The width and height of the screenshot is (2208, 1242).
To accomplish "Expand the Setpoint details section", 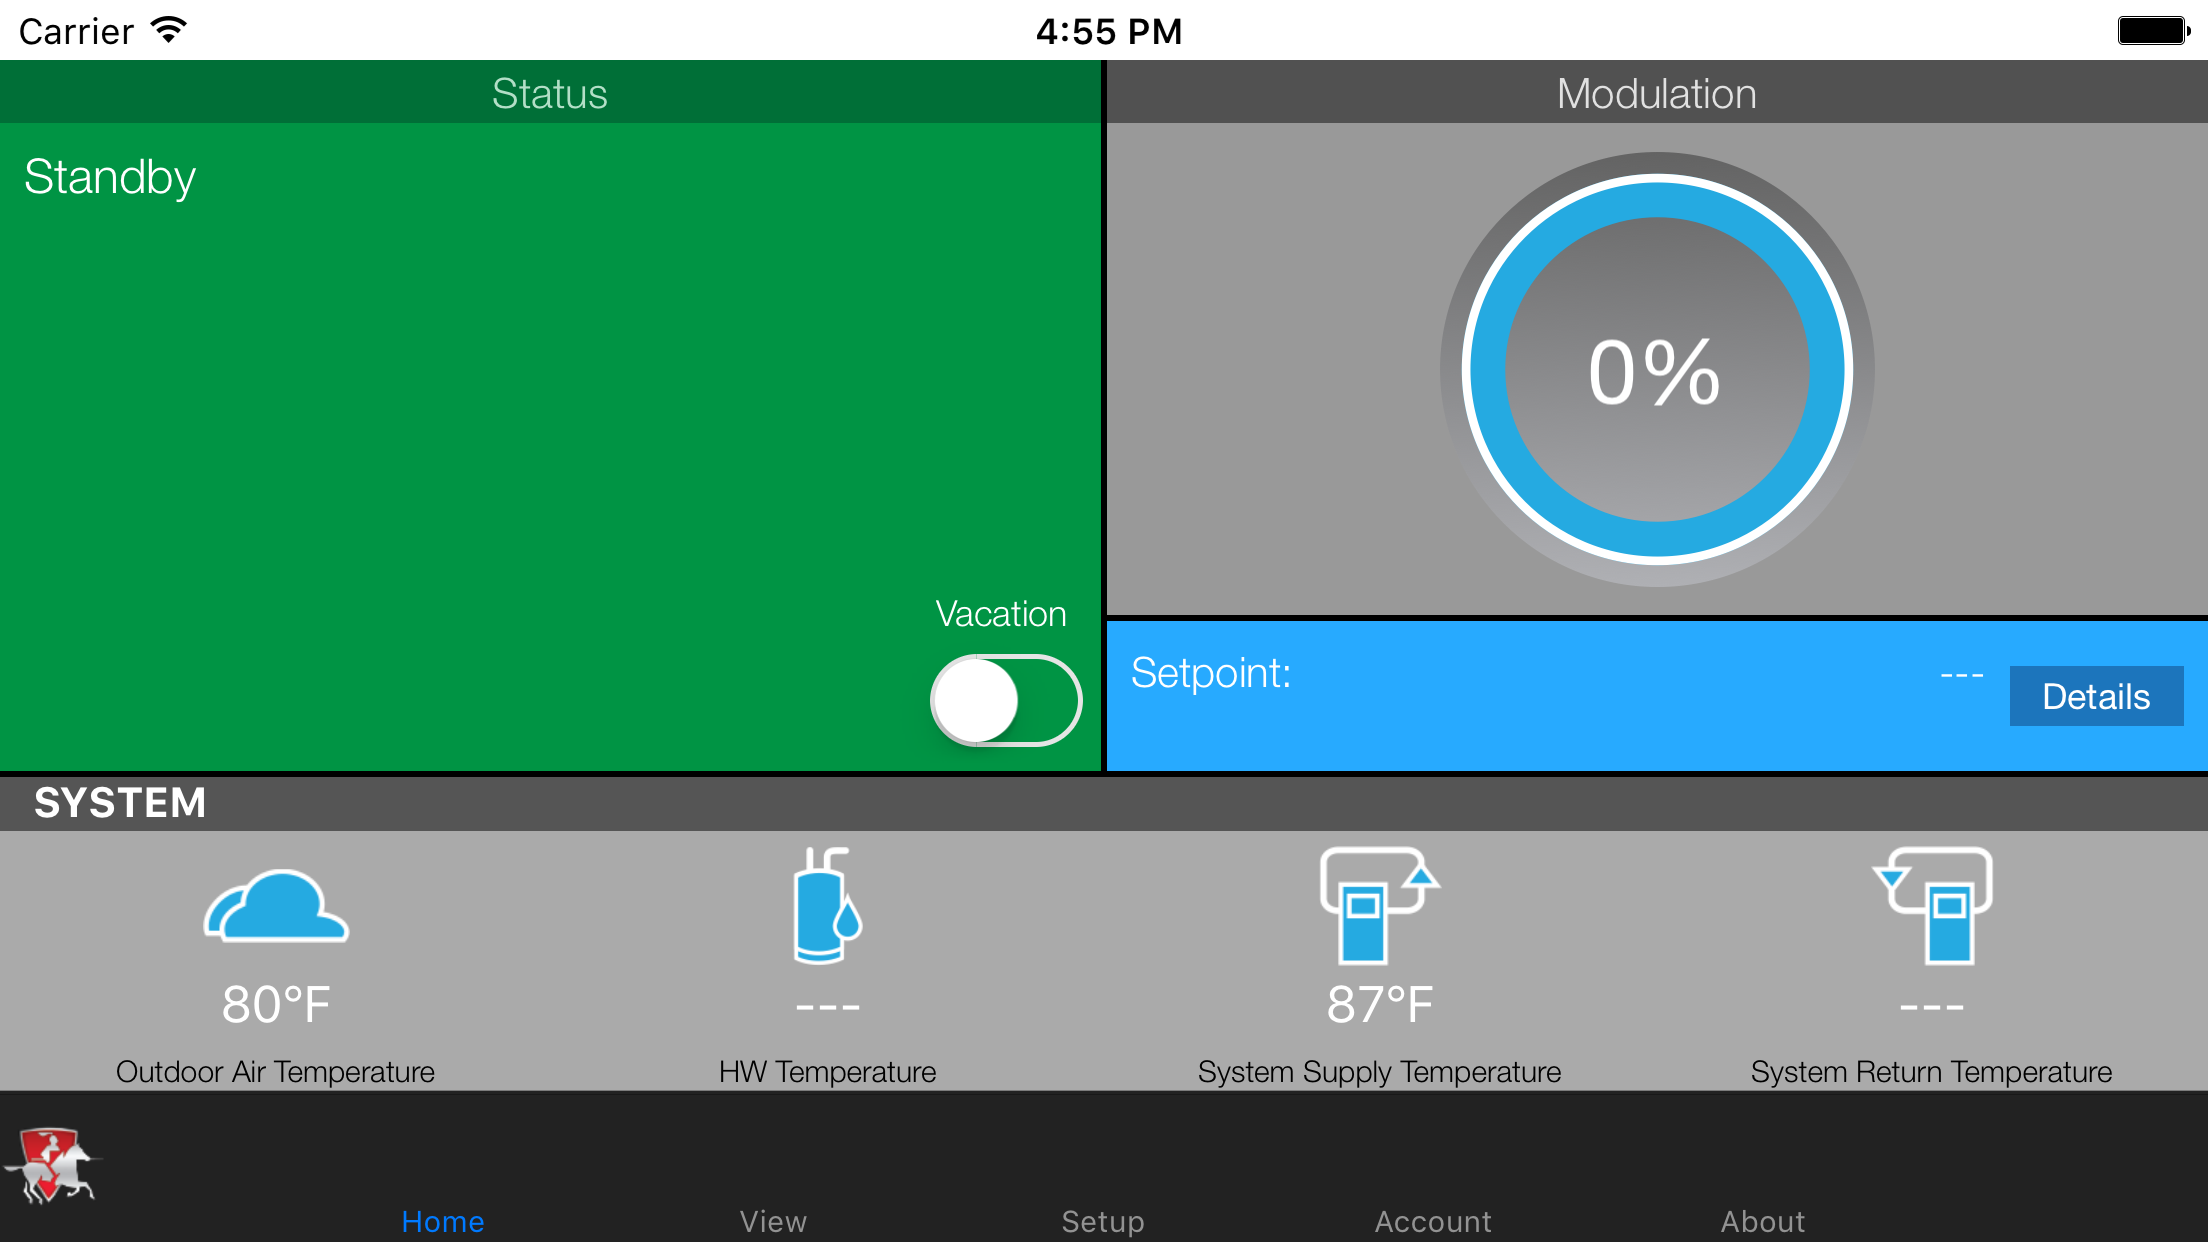I will click(2097, 696).
